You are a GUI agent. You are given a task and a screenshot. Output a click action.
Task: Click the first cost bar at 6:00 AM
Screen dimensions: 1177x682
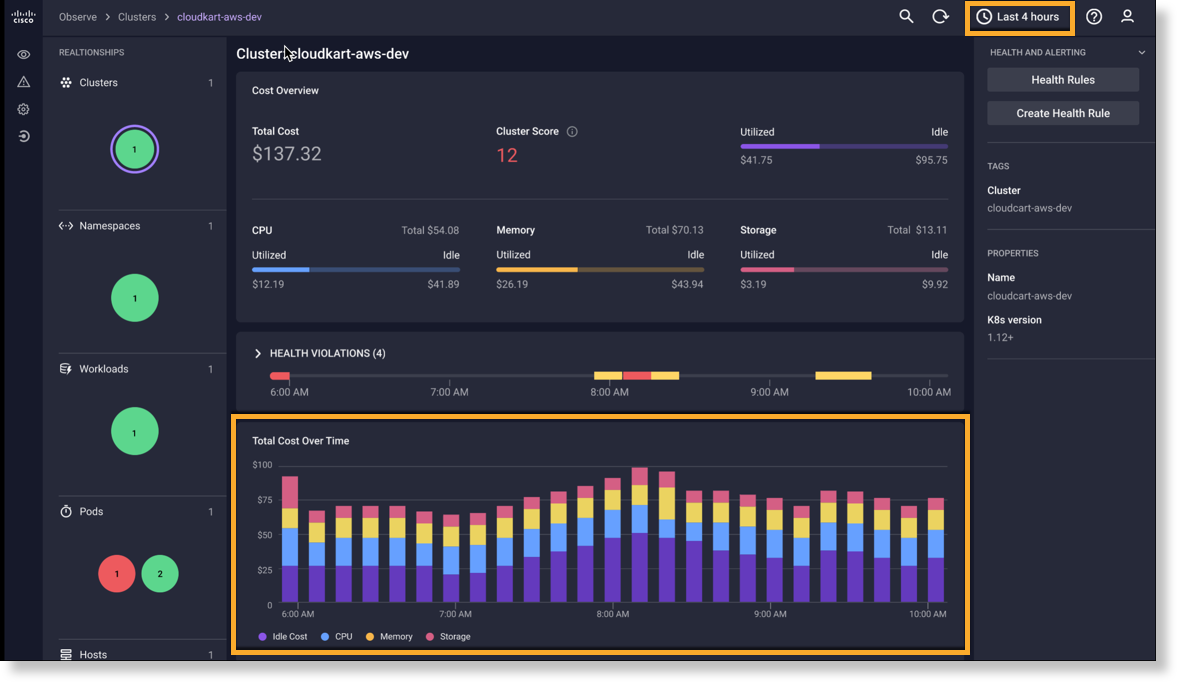(x=290, y=539)
